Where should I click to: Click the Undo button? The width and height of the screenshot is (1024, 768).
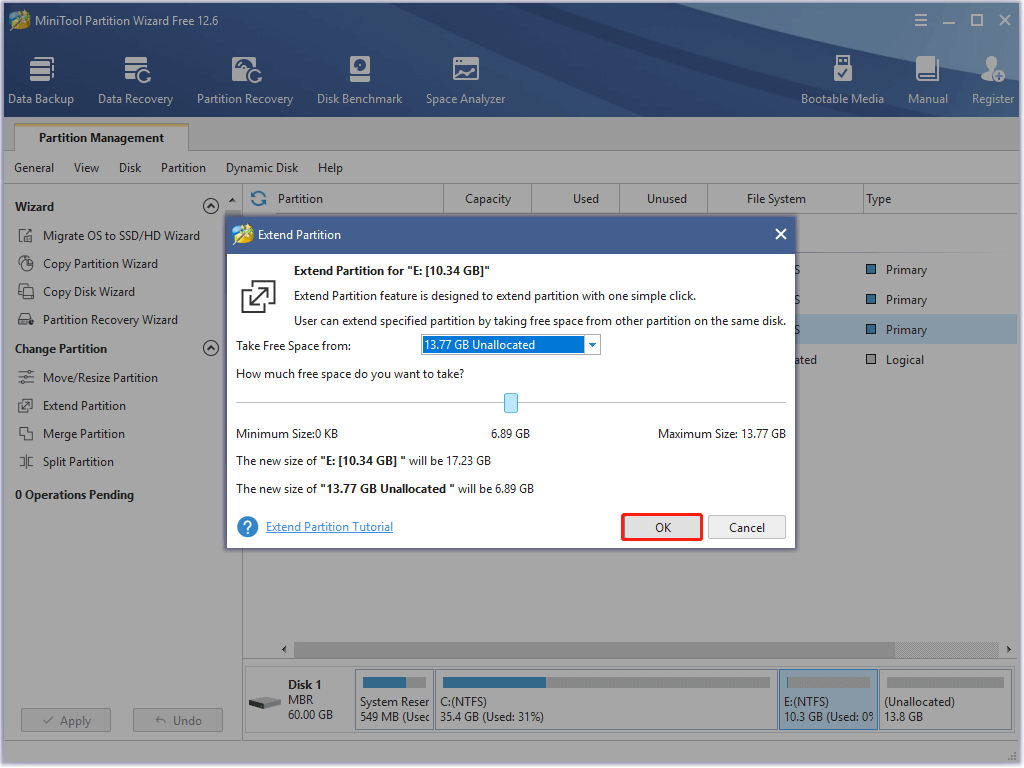point(178,720)
